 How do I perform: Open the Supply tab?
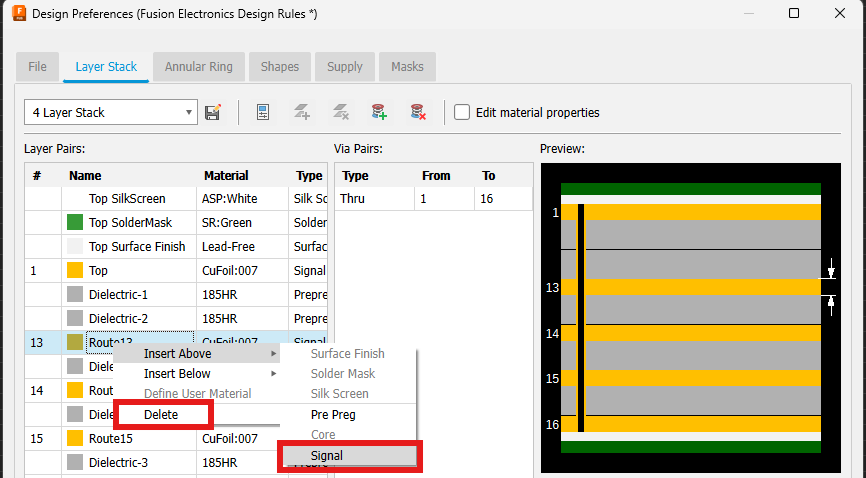coord(345,67)
